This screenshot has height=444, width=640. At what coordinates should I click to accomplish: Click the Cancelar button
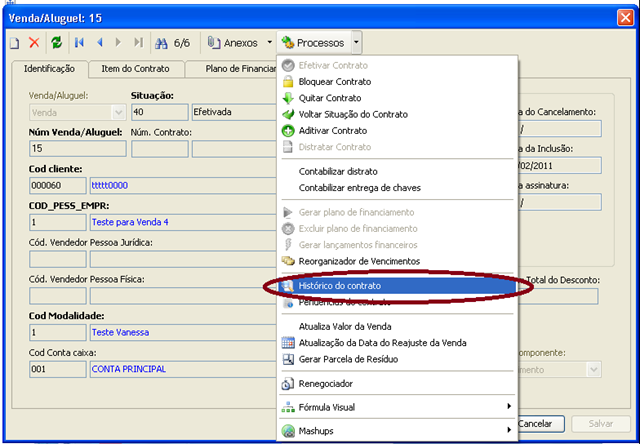(540, 424)
